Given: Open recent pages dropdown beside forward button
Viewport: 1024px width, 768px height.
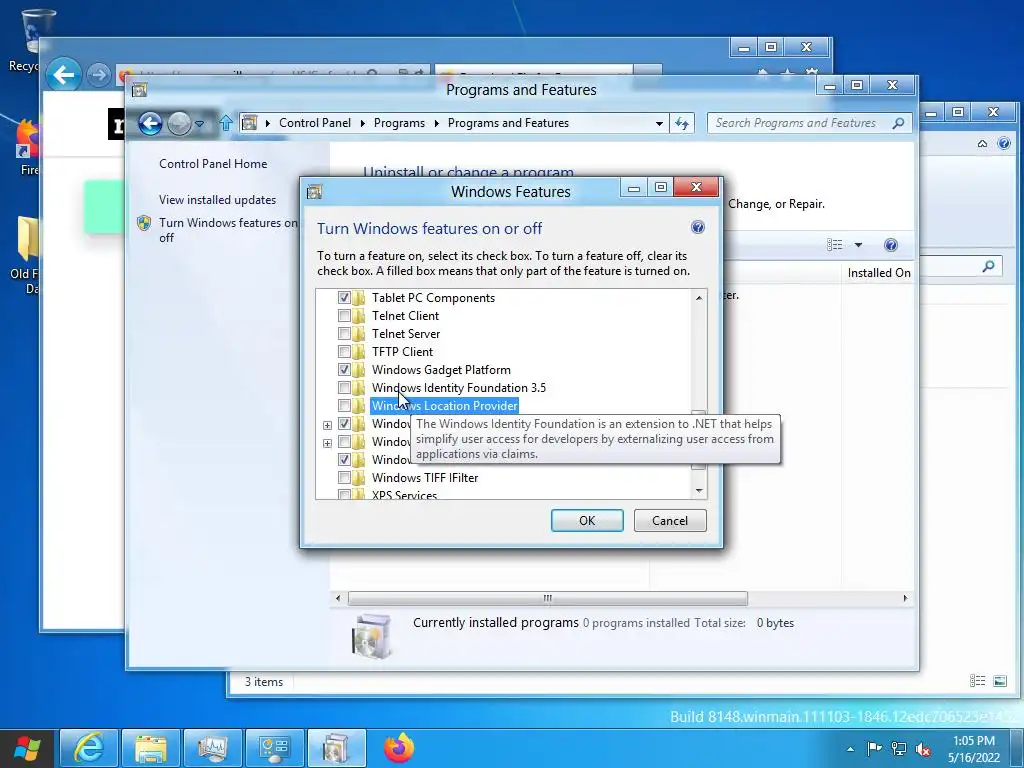Looking at the screenshot, I should [199, 123].
